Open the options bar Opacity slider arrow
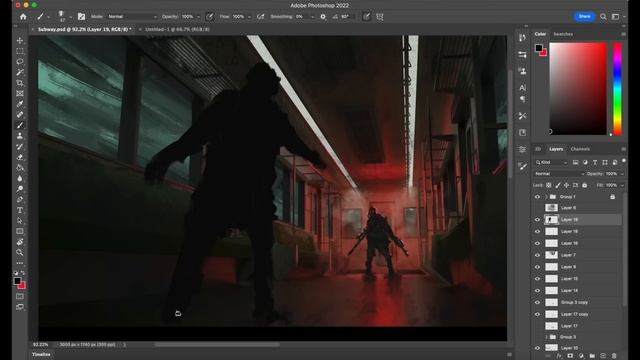This screenshot has width=640, height=360. click(x=198, y=17)
